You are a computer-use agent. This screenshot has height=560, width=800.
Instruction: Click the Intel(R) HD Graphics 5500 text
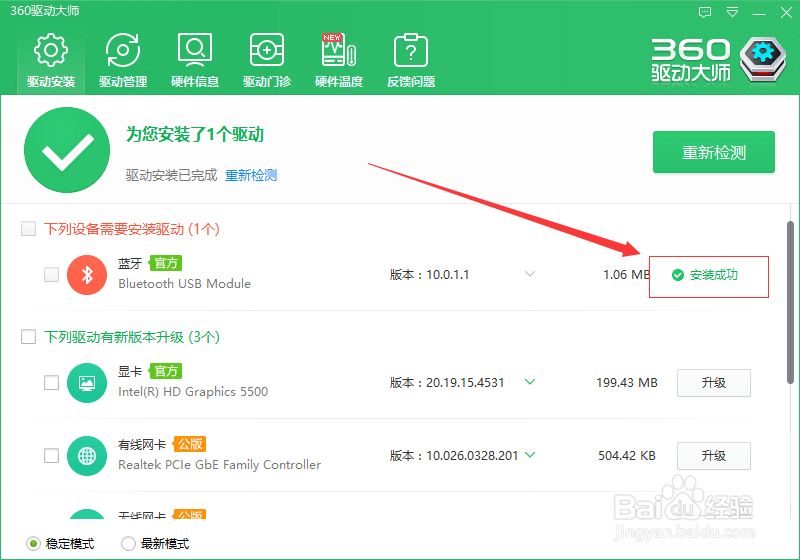tap(193, 392)
